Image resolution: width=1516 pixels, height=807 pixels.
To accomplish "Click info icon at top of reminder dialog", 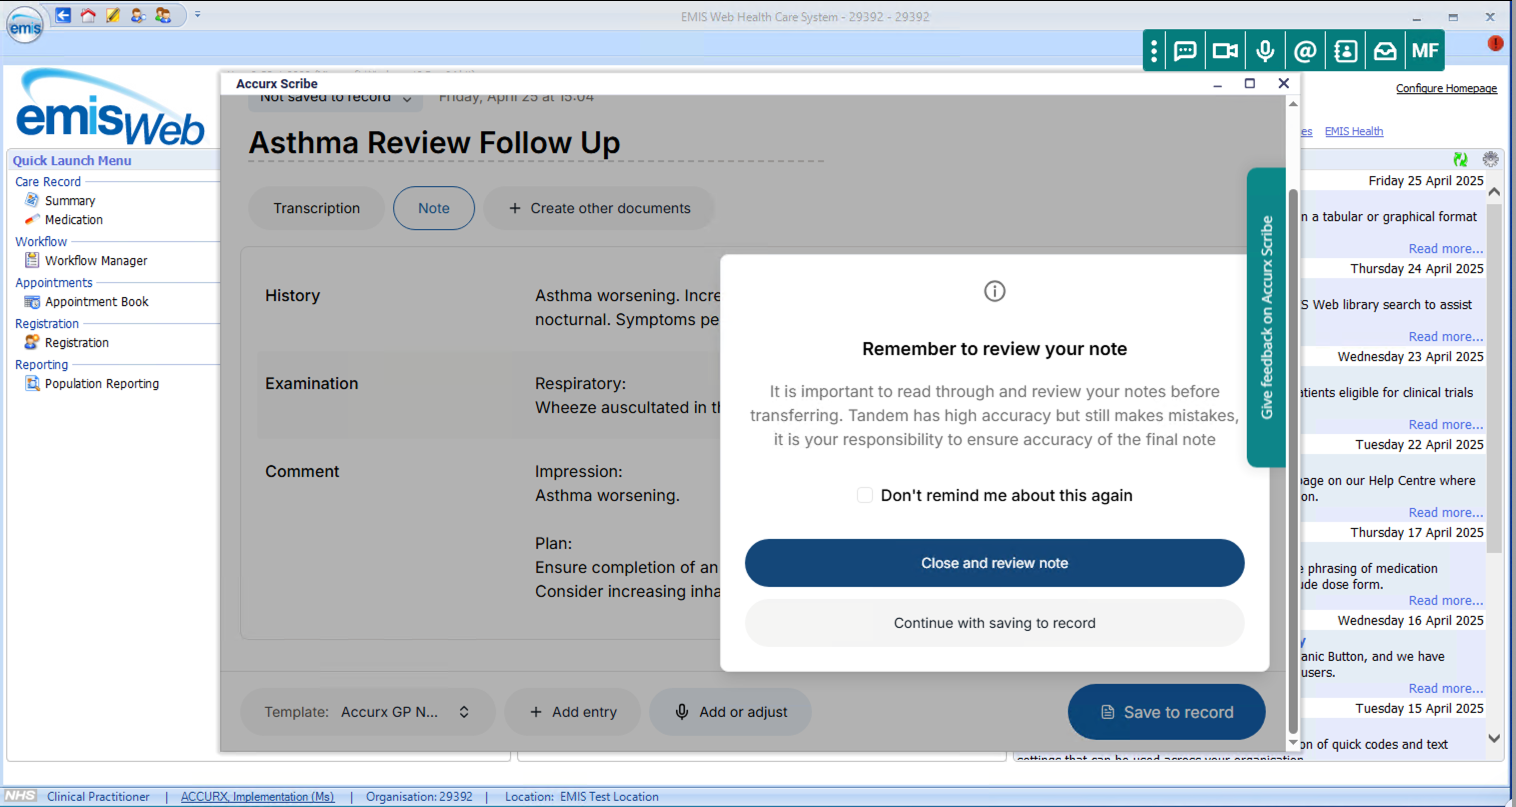I will (x=994, y=291).
